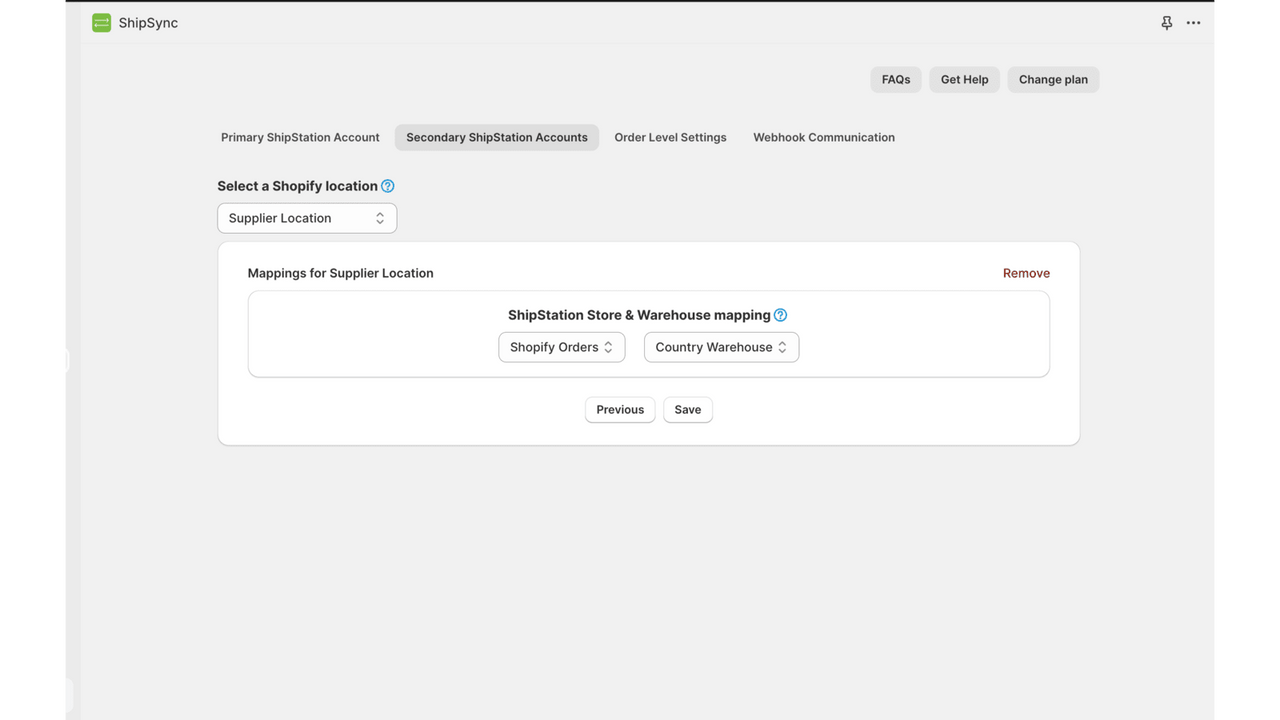Open help tooltip beside Select a Shopify location
The image size is (1280, 720).
click(x=388, y=186)
